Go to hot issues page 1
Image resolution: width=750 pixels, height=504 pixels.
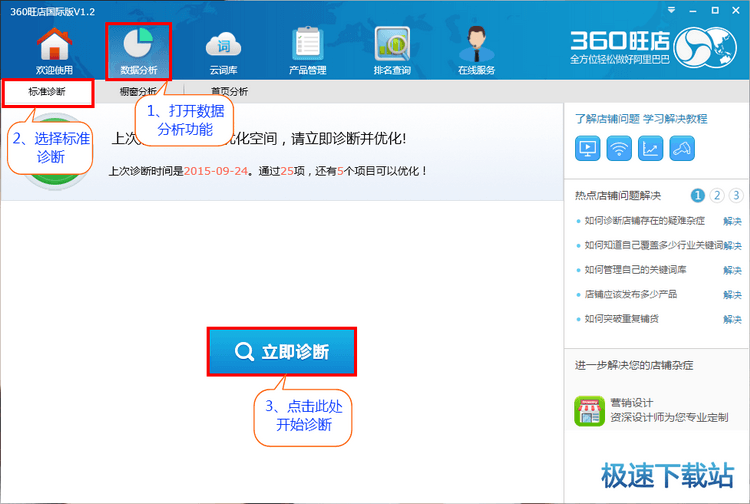point(697,195)
